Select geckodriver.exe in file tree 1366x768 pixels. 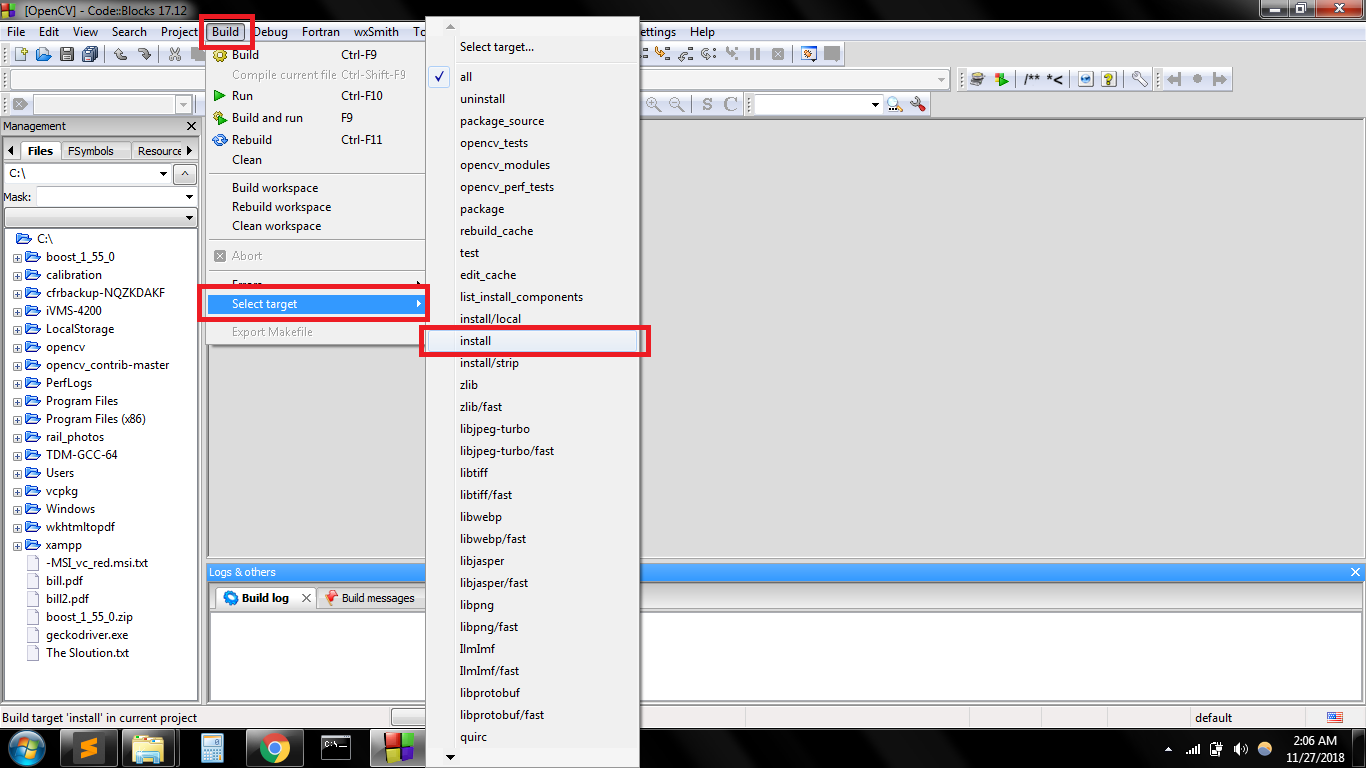(87, 635)
